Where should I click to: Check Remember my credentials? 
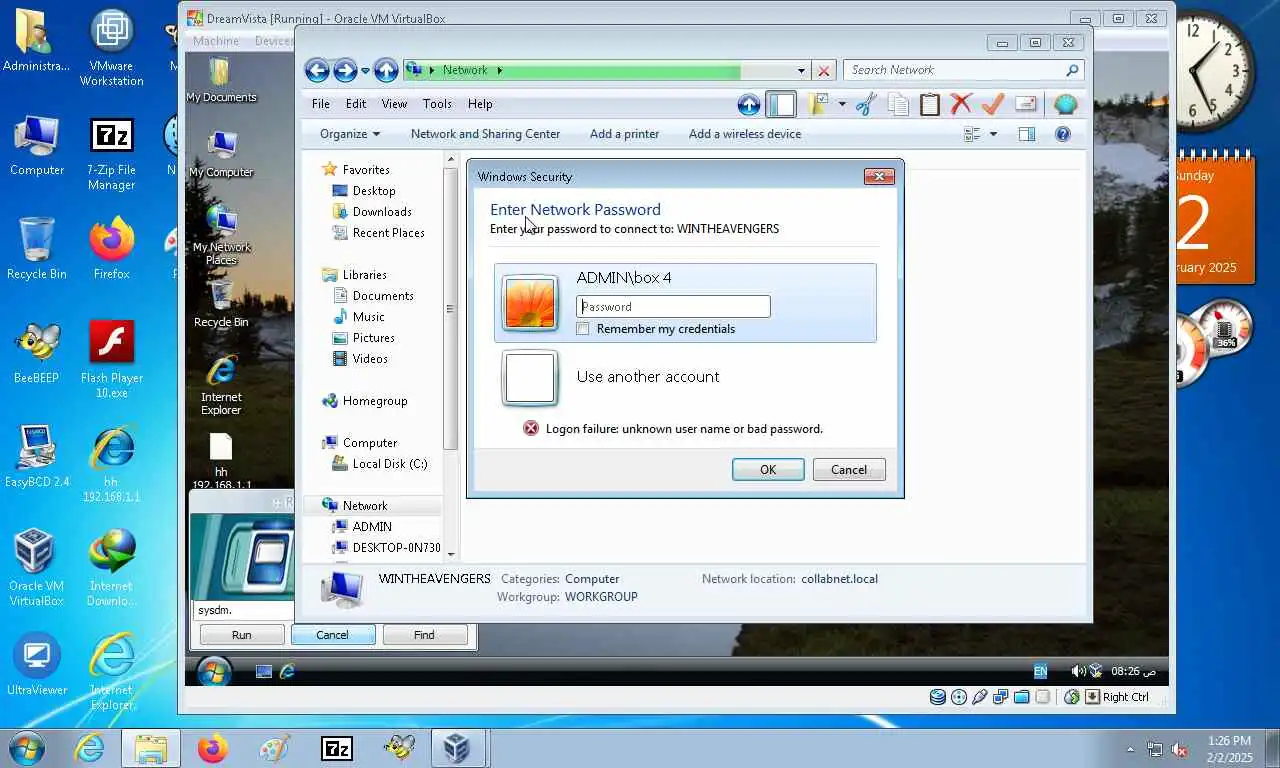point(583,329)
